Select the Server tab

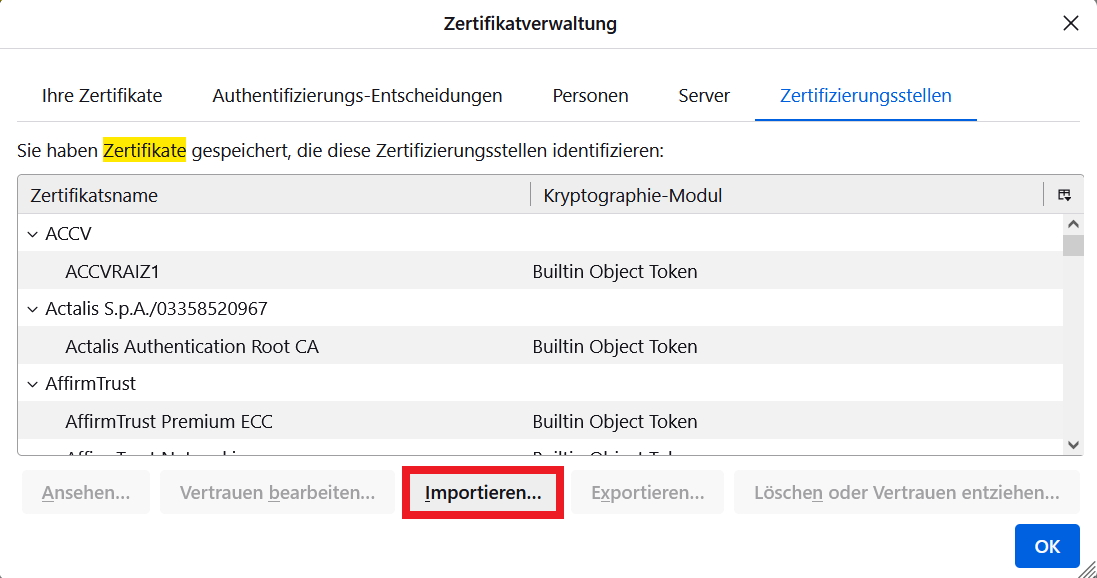(x=704, y=96)
